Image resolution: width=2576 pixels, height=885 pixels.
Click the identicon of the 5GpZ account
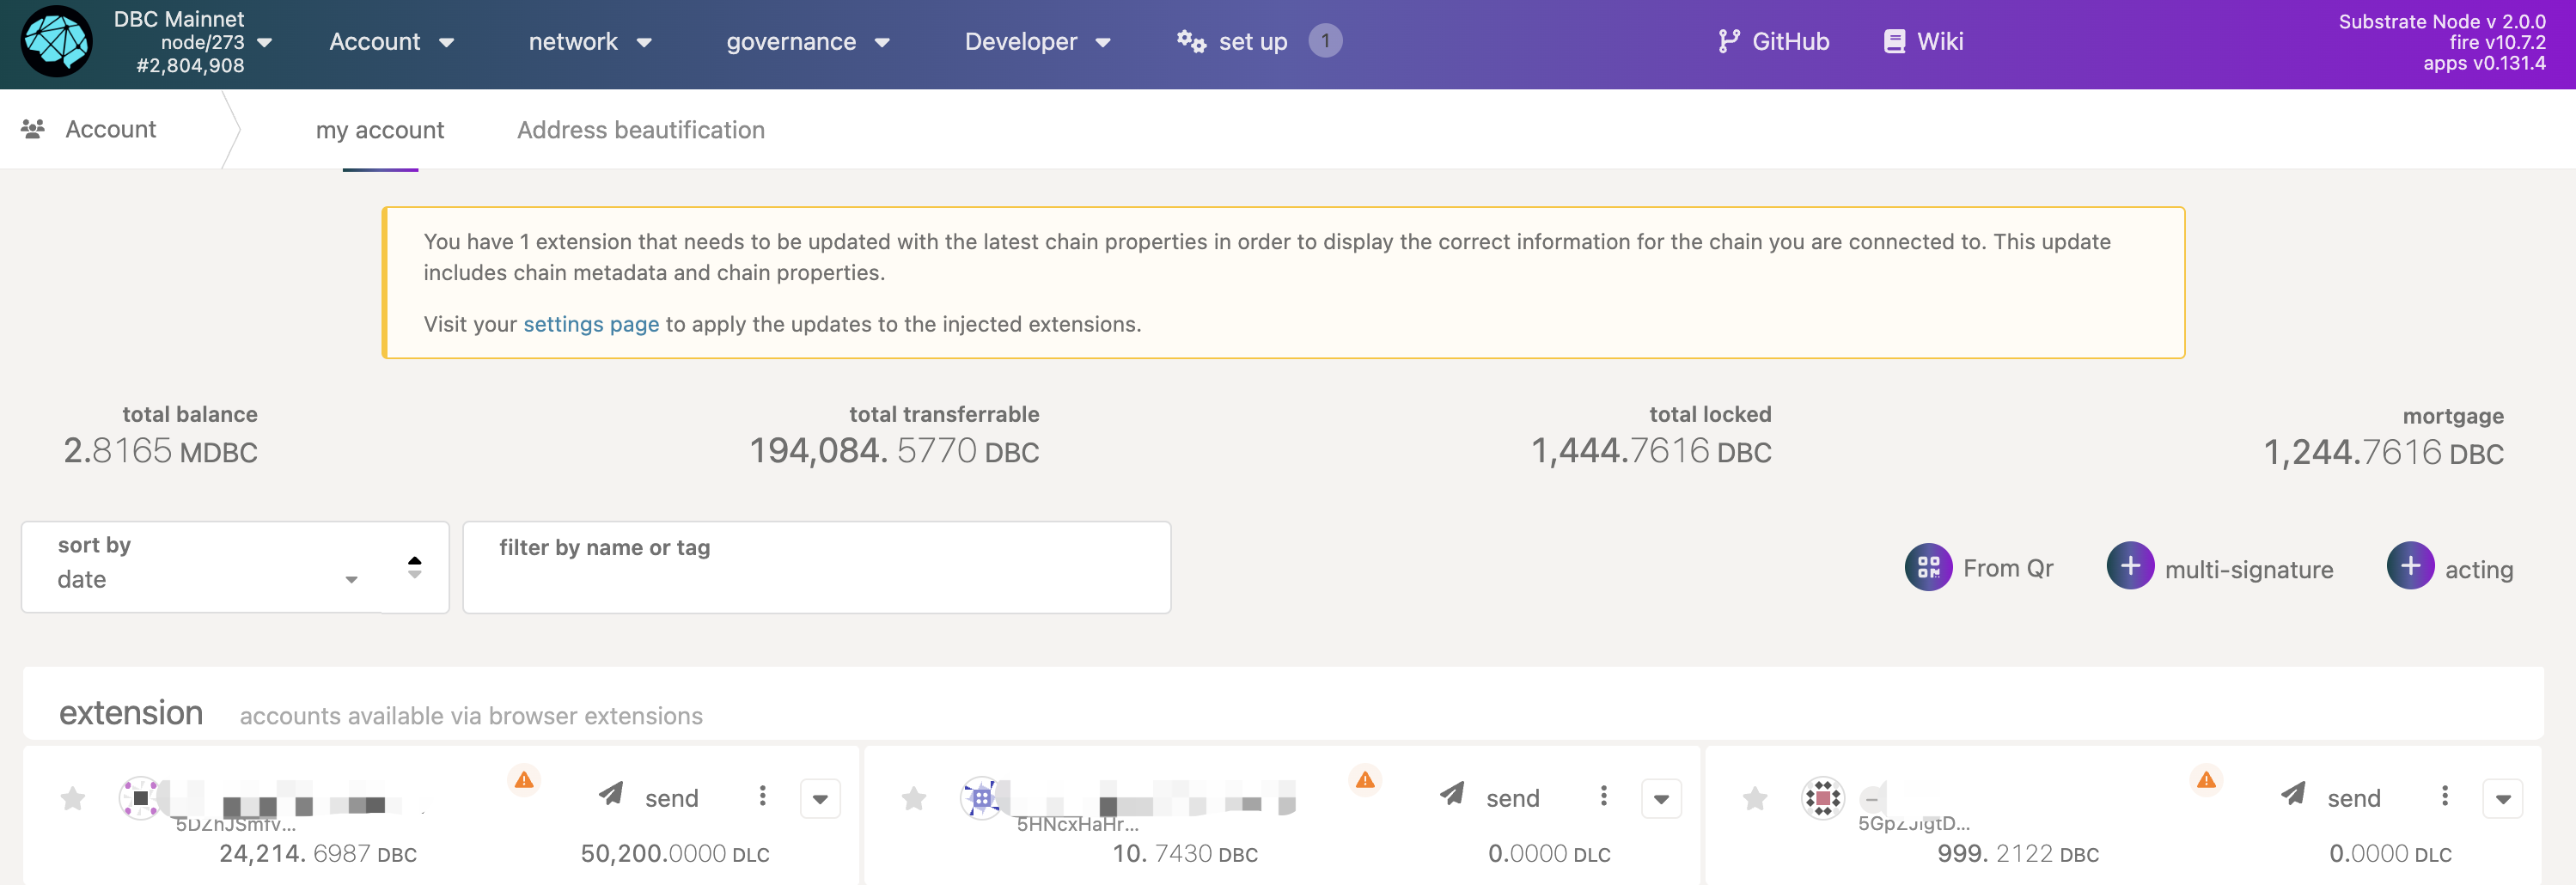pyautogui.click(x=1822, y=798)
